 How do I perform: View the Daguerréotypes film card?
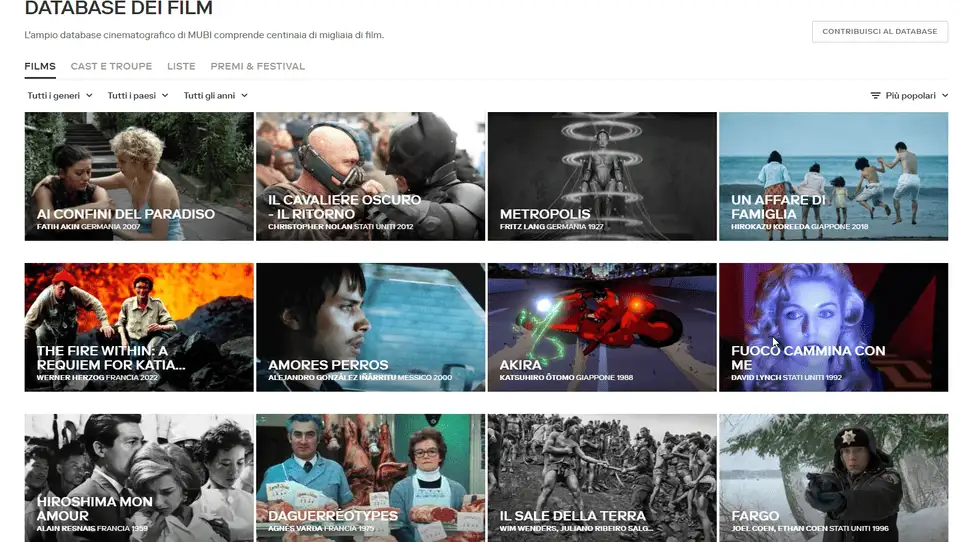[370, 478]
